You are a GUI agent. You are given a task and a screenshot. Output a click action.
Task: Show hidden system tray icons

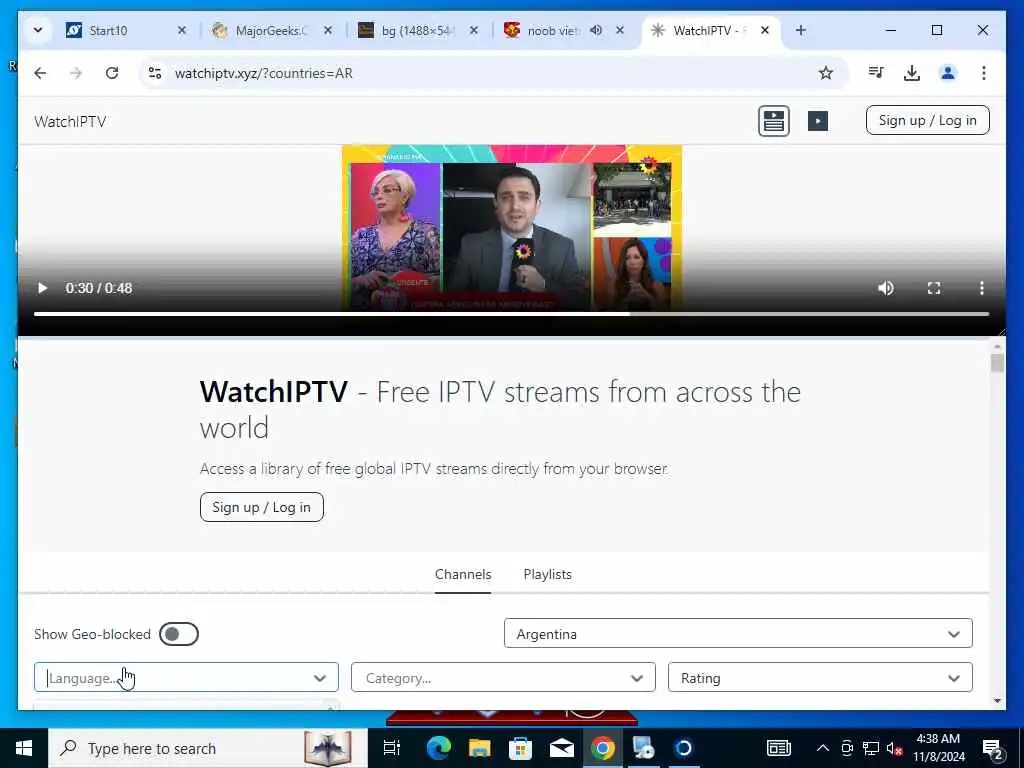point(823,748)
